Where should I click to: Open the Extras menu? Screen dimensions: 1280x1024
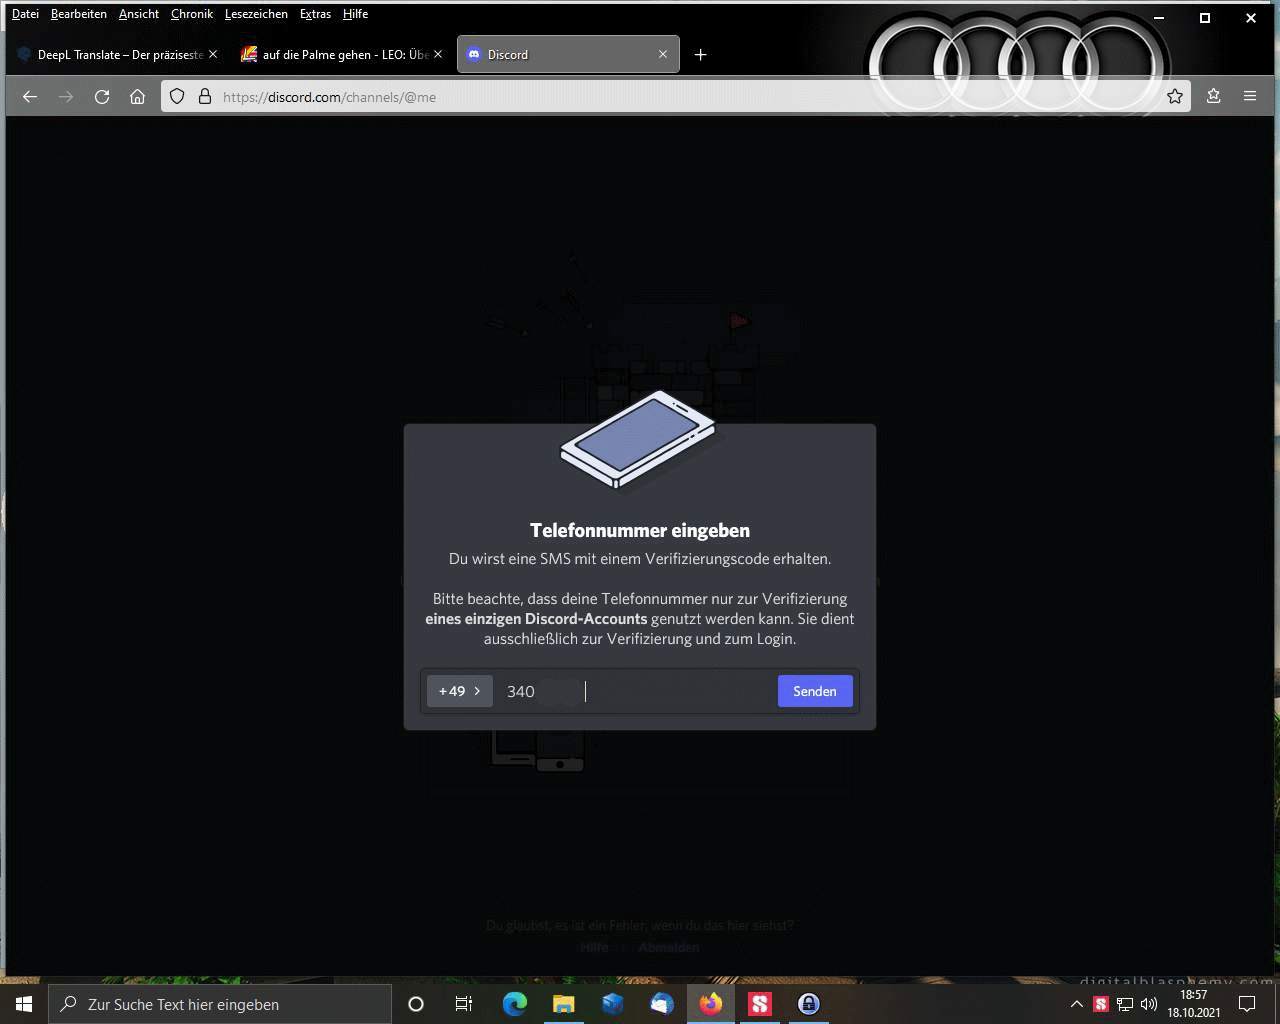[315, 14]
